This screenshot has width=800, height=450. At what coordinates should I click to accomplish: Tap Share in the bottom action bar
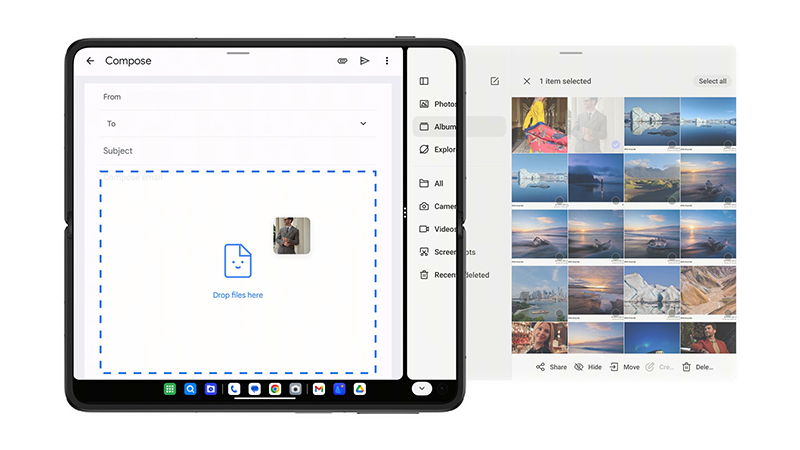(x=551, y=367)
